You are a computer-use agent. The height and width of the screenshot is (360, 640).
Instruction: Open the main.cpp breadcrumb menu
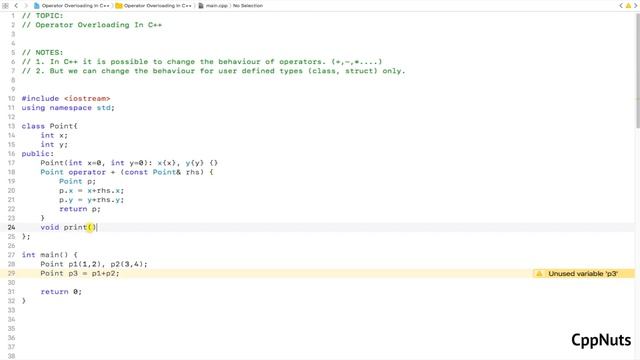pos(216,6)
